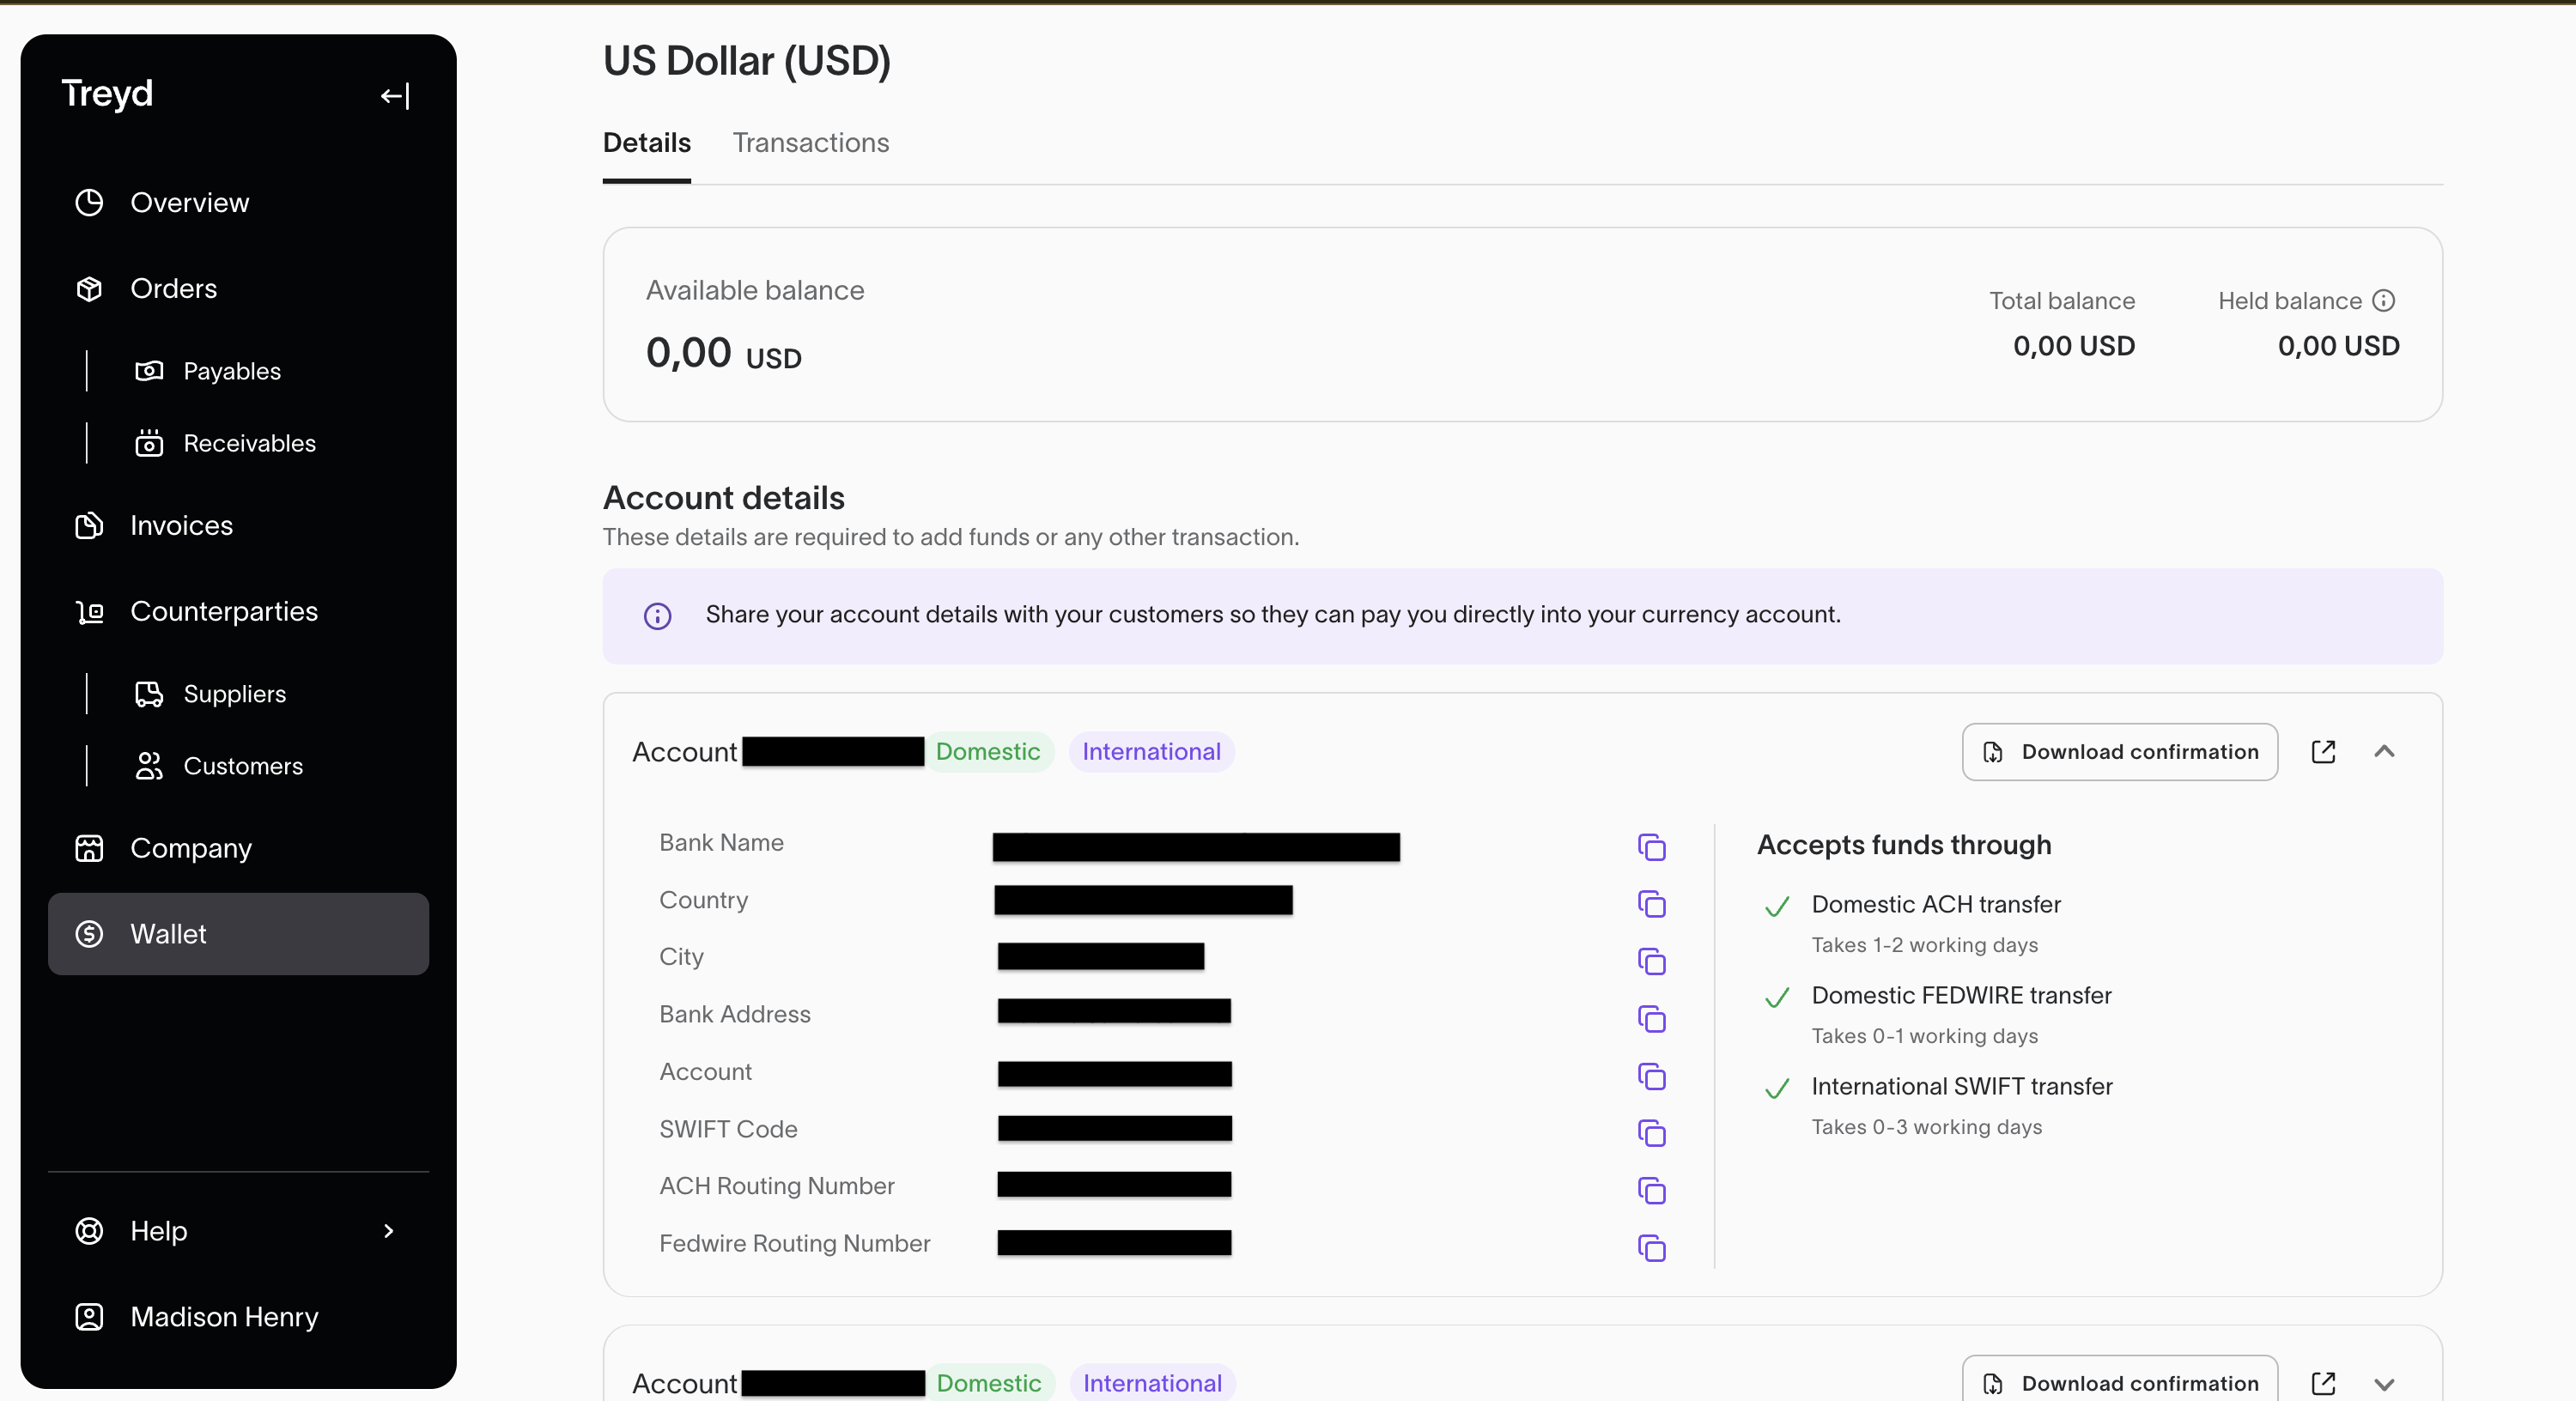Download confirmation for the first account
This screenshot has height=1401, width=2576.
2119,752
